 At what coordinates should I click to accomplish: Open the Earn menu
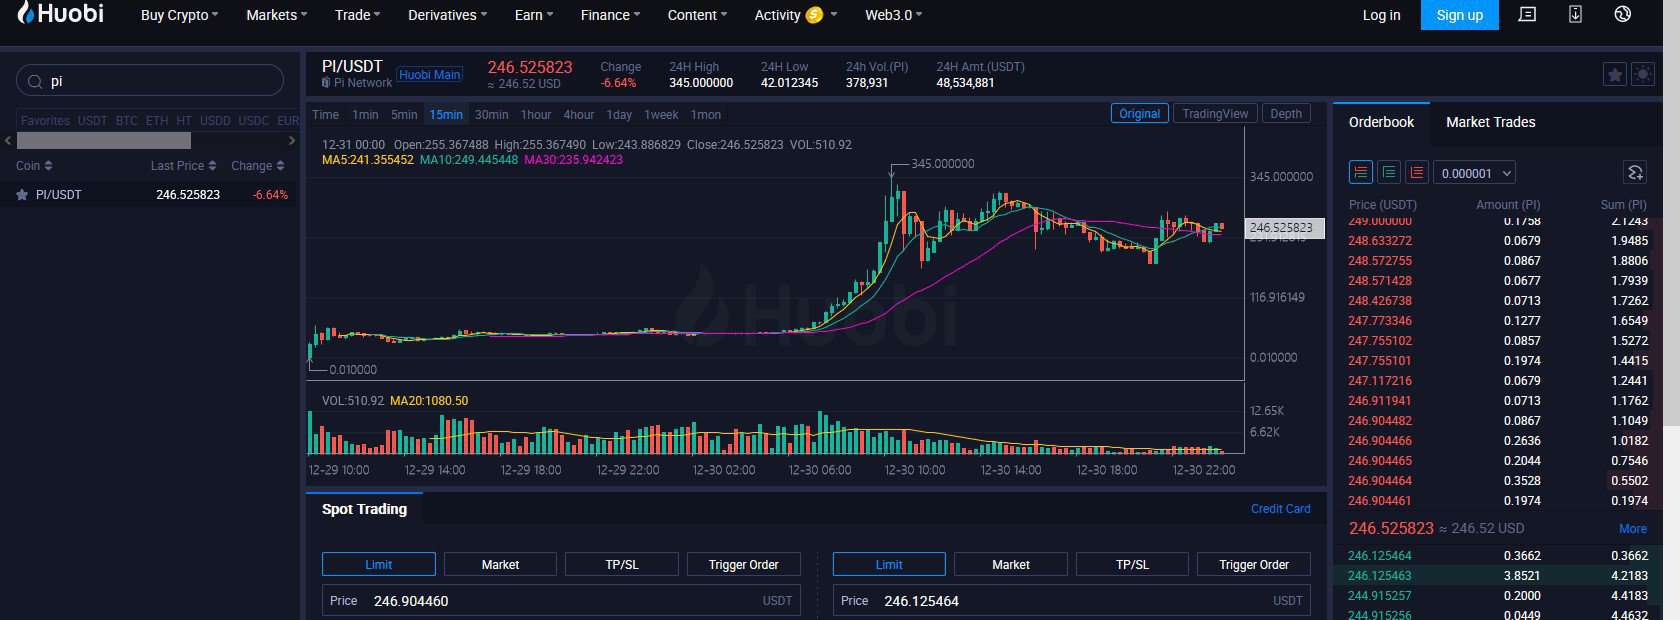[x=533, y=15]
